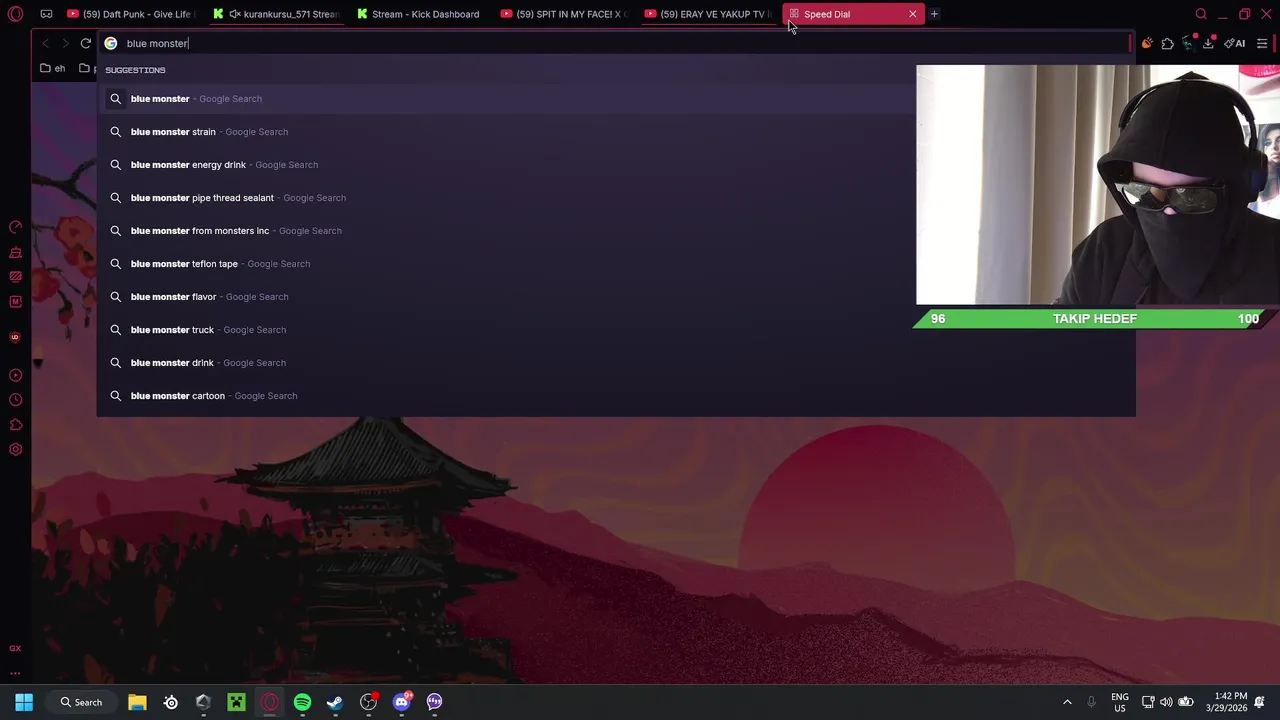1280x720 pixels.
Task: Switch to the muted kurankursu_571 Stream tab
Action: (x=276, y=14)
